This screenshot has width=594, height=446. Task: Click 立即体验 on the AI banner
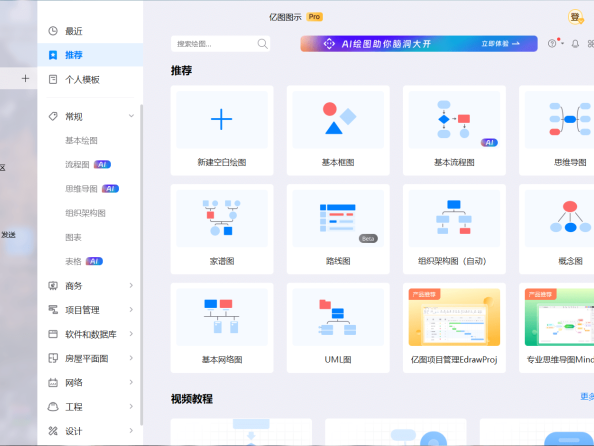pyautogui.click(x=500, y=44)
